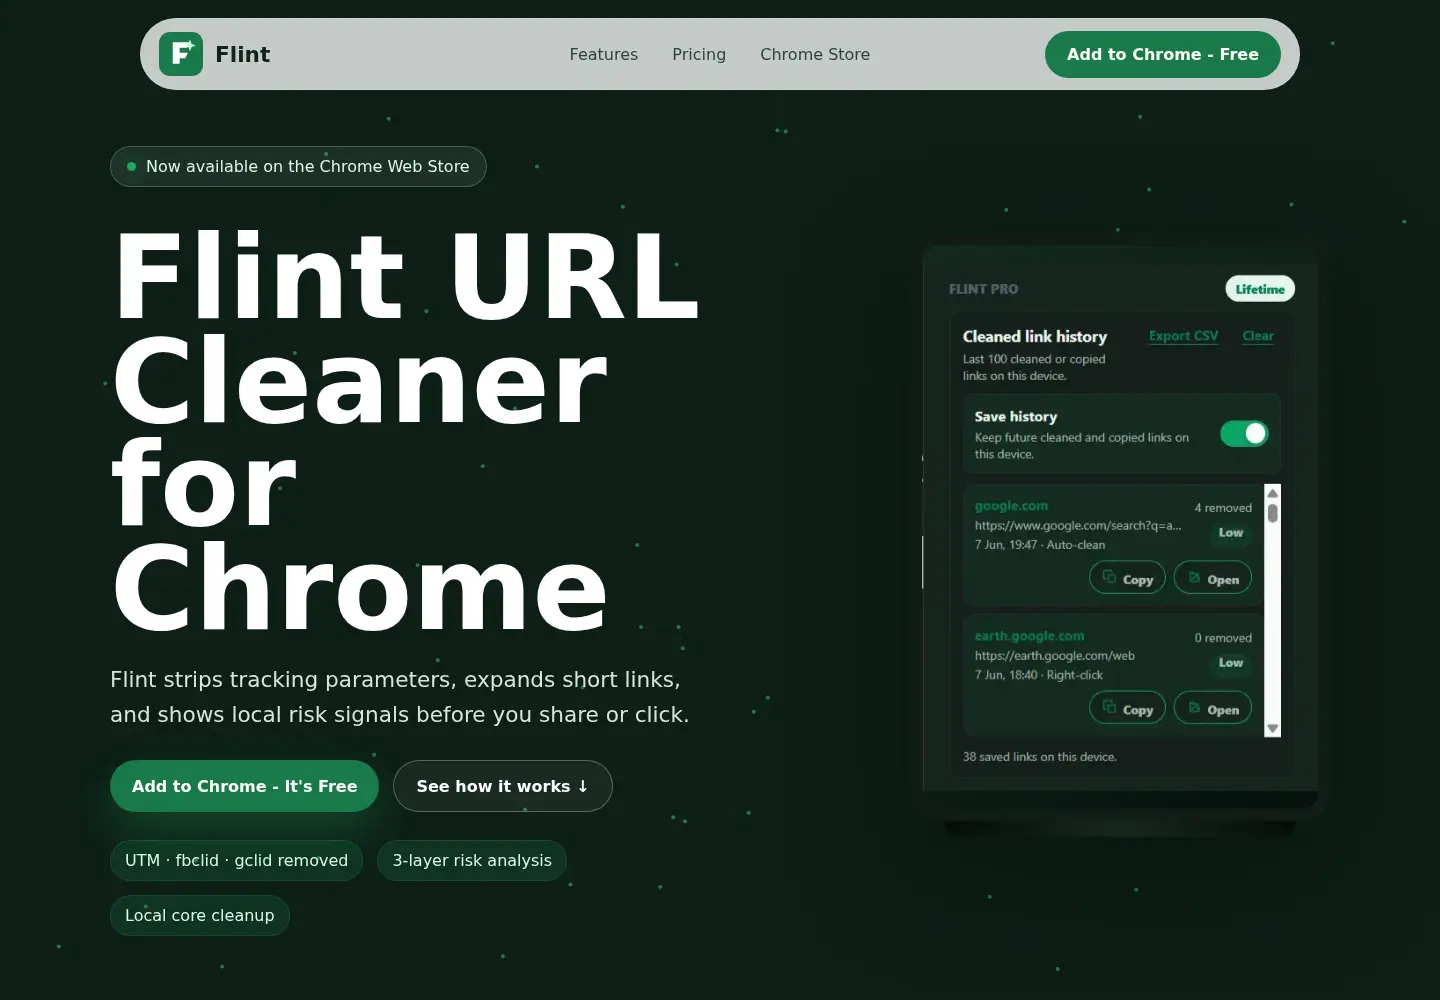The height and width of the screenshot is (1000, 1440).
Task: Go to the Pricing section
Action: 699,54
